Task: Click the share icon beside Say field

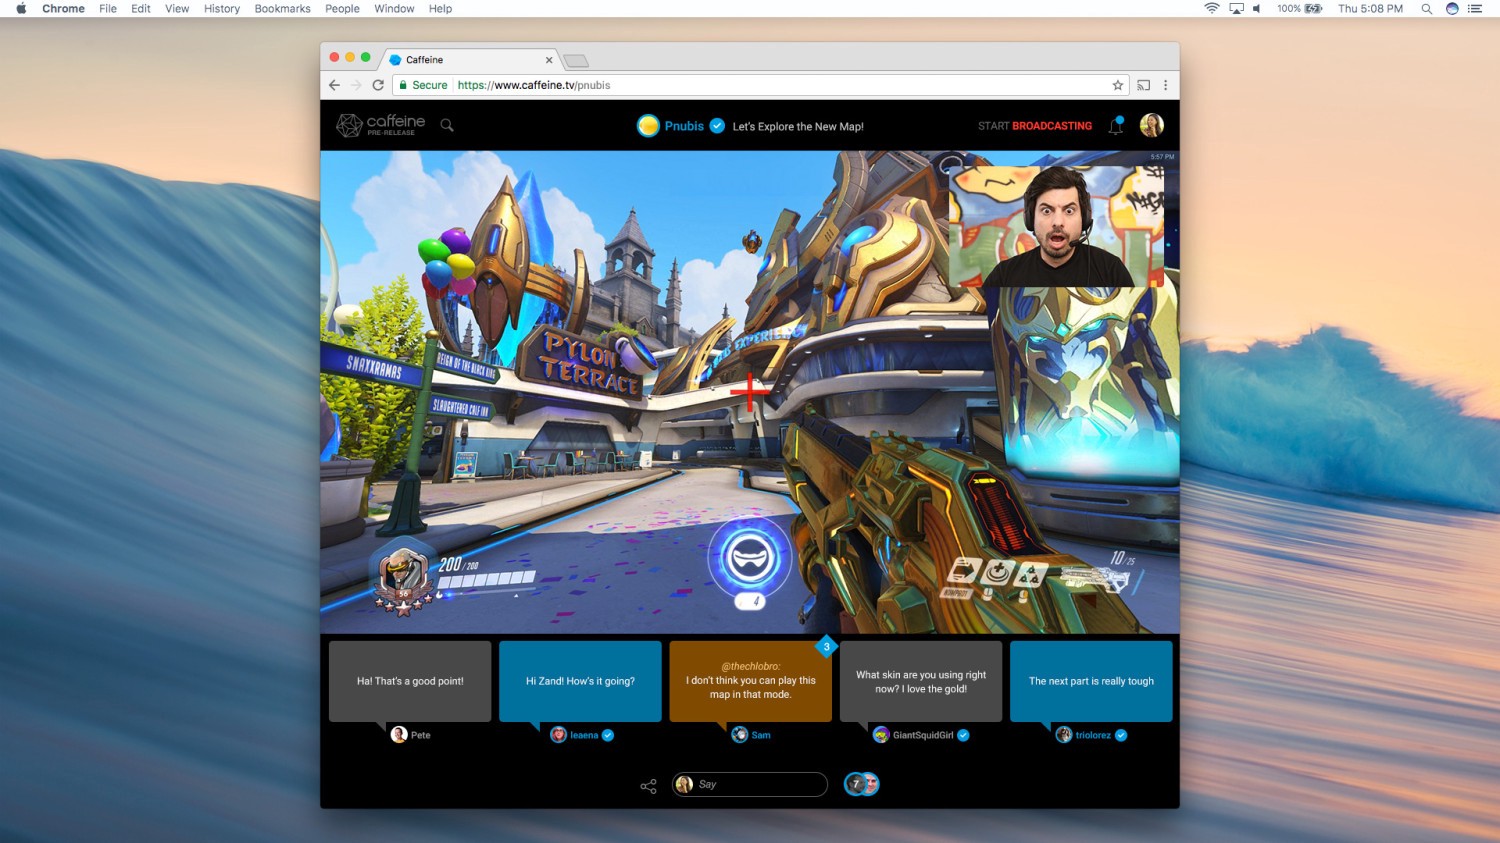Action: tap(648, 786)
